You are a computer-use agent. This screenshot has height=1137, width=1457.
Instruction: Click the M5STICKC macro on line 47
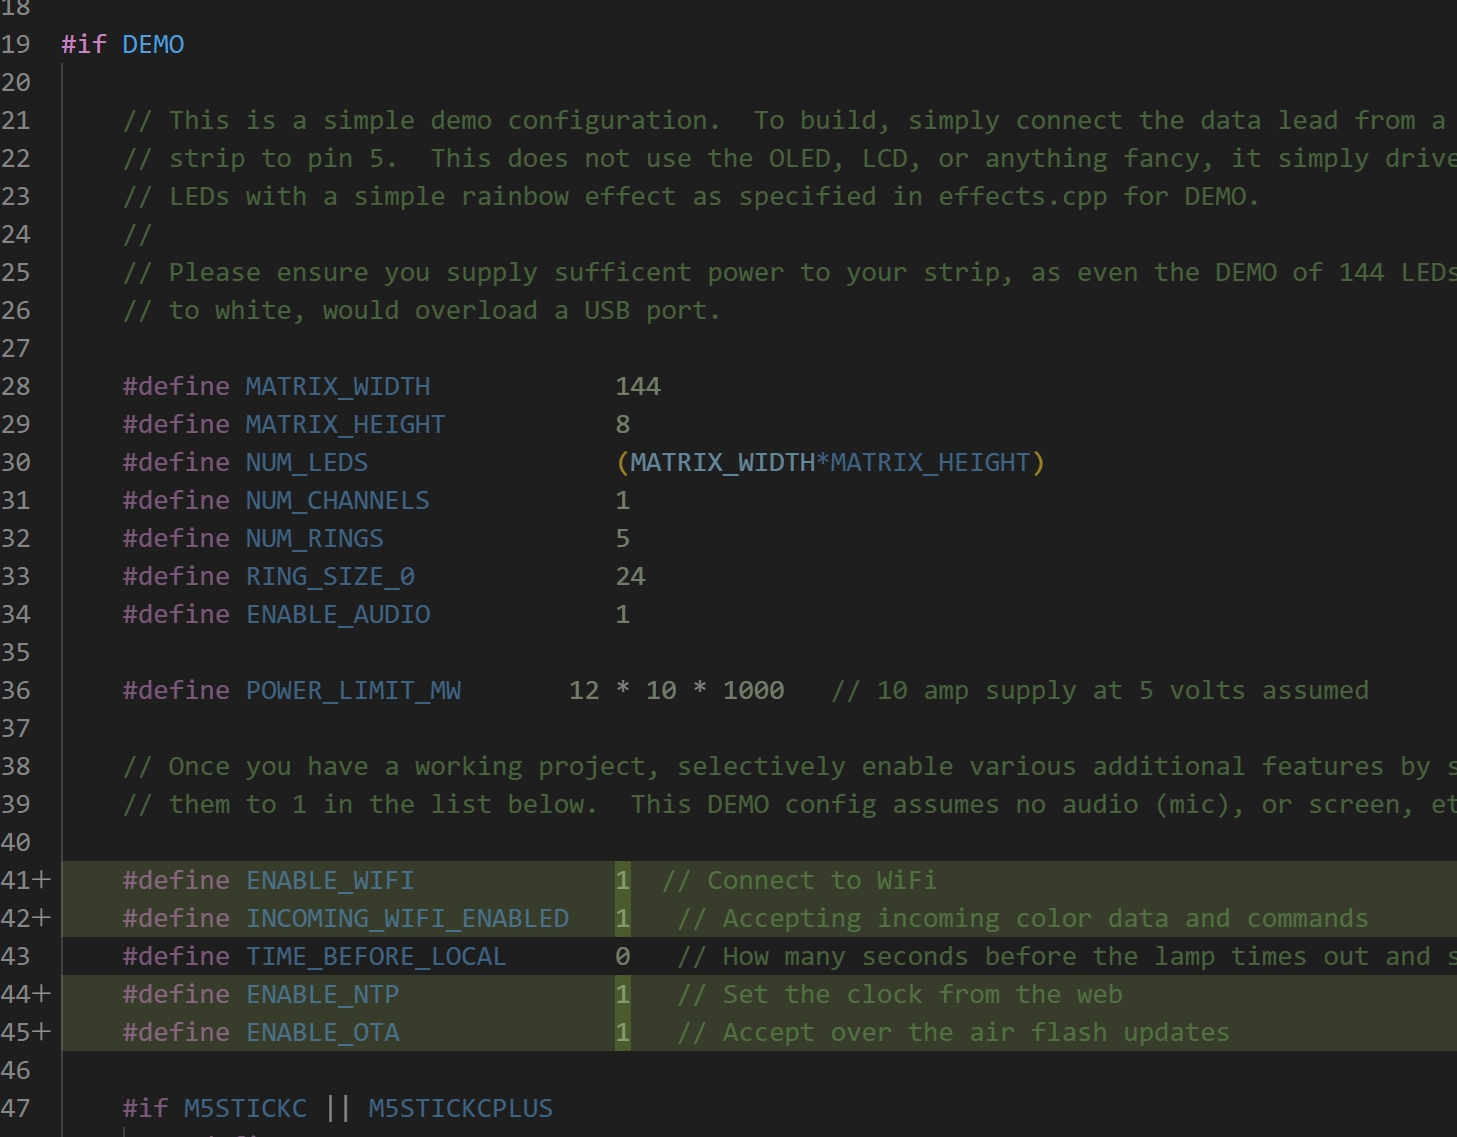tap(245, 1109)
